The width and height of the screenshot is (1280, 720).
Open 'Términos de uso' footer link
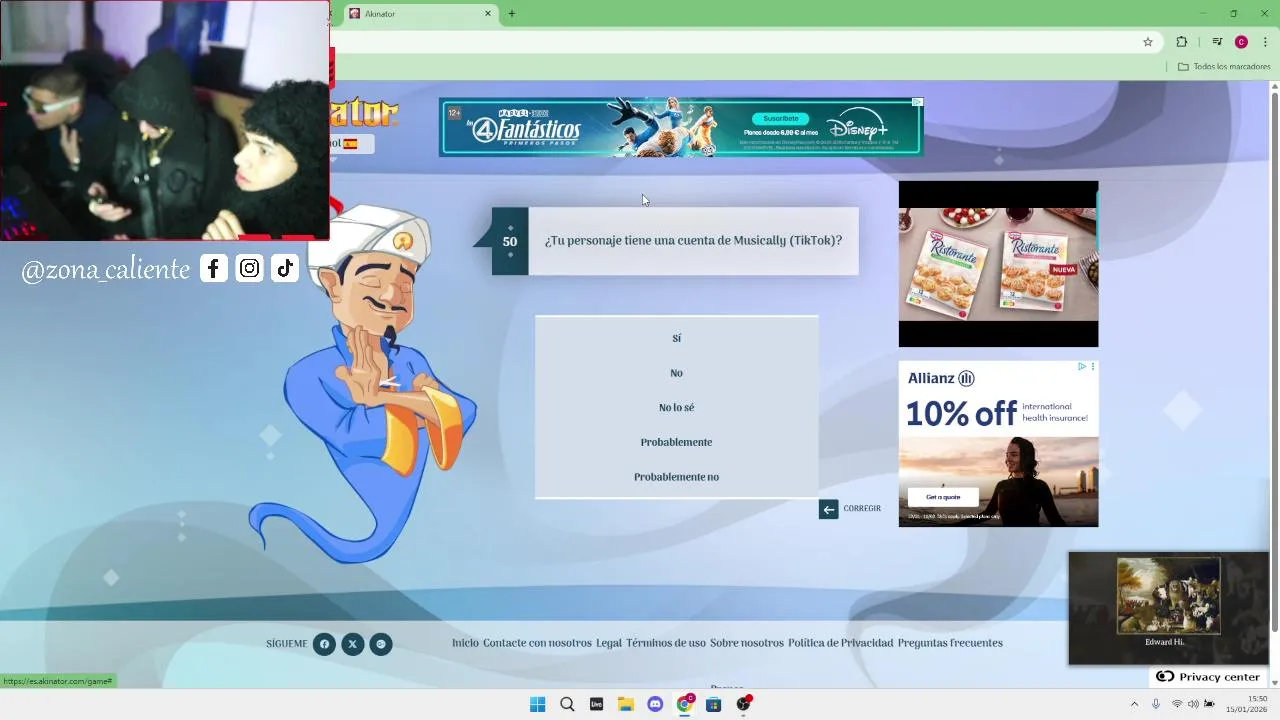tap(666, 643)
